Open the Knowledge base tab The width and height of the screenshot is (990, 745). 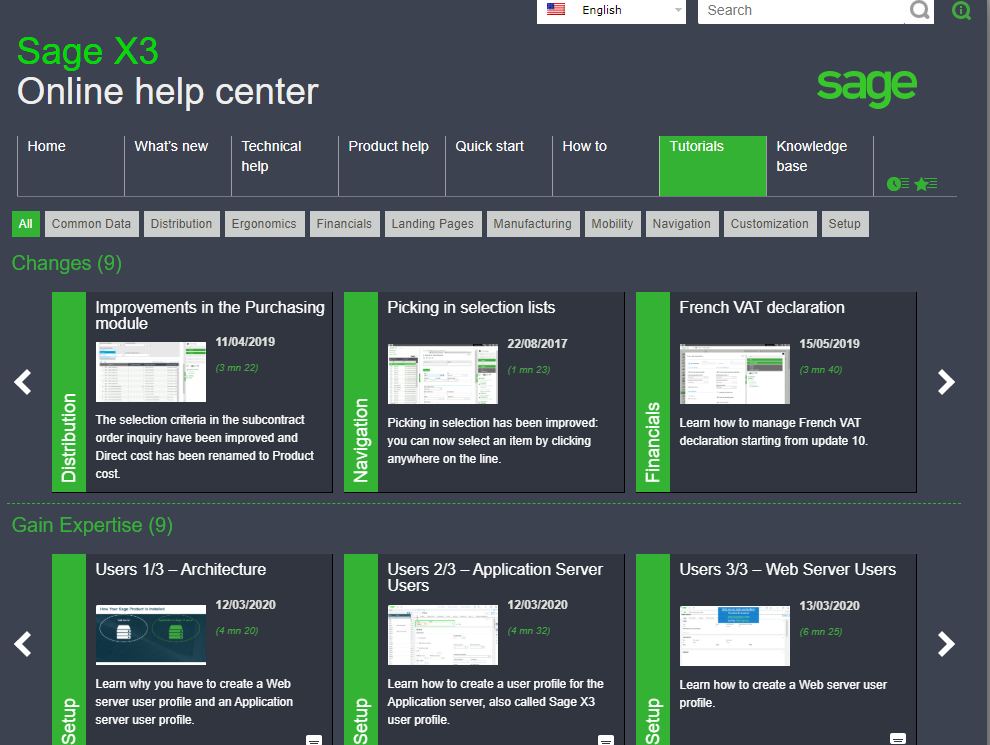tap(820, 166)
